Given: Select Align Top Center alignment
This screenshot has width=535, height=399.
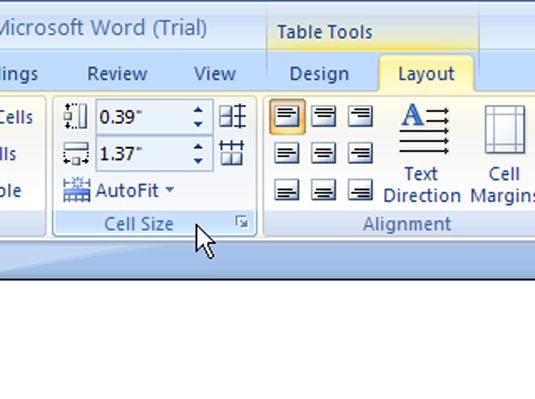Looking at the screenshot, I should coord(323,116).
